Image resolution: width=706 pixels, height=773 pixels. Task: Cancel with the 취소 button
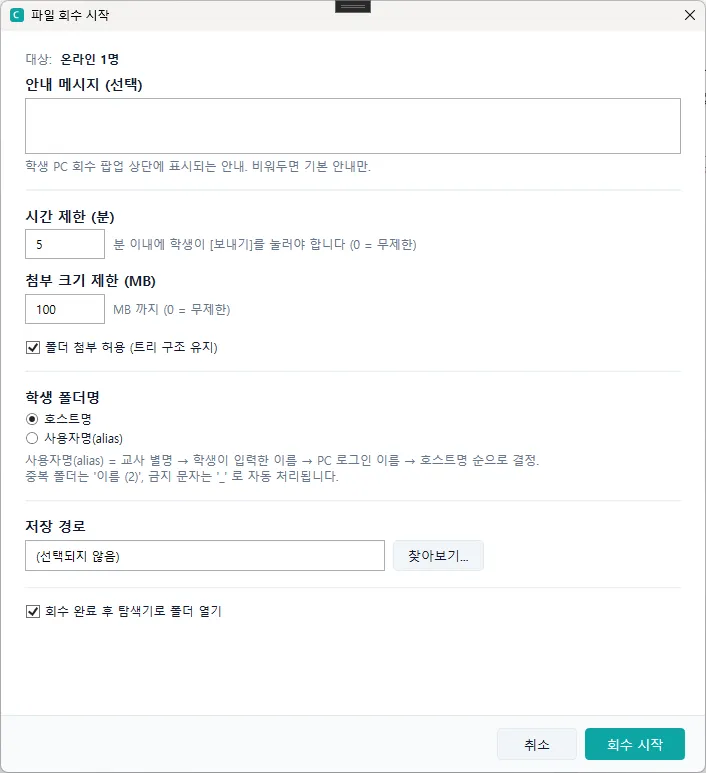tap(536, 744)
